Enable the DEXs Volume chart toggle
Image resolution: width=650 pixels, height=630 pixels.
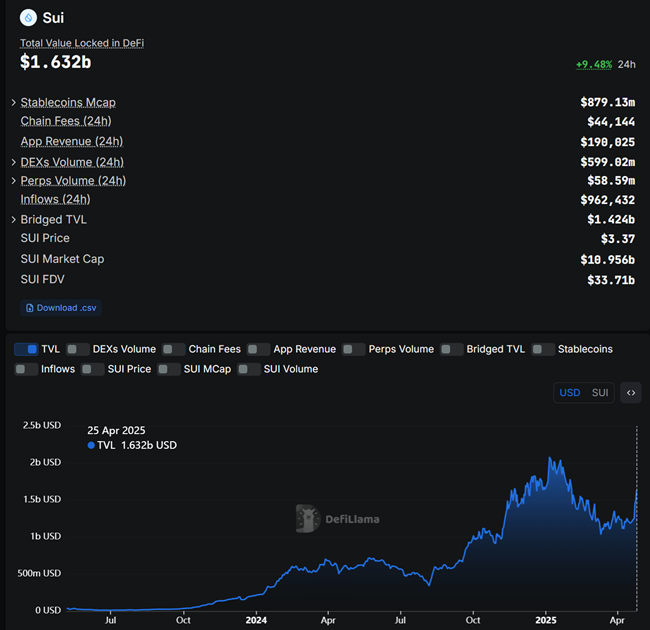coord(78,349)
